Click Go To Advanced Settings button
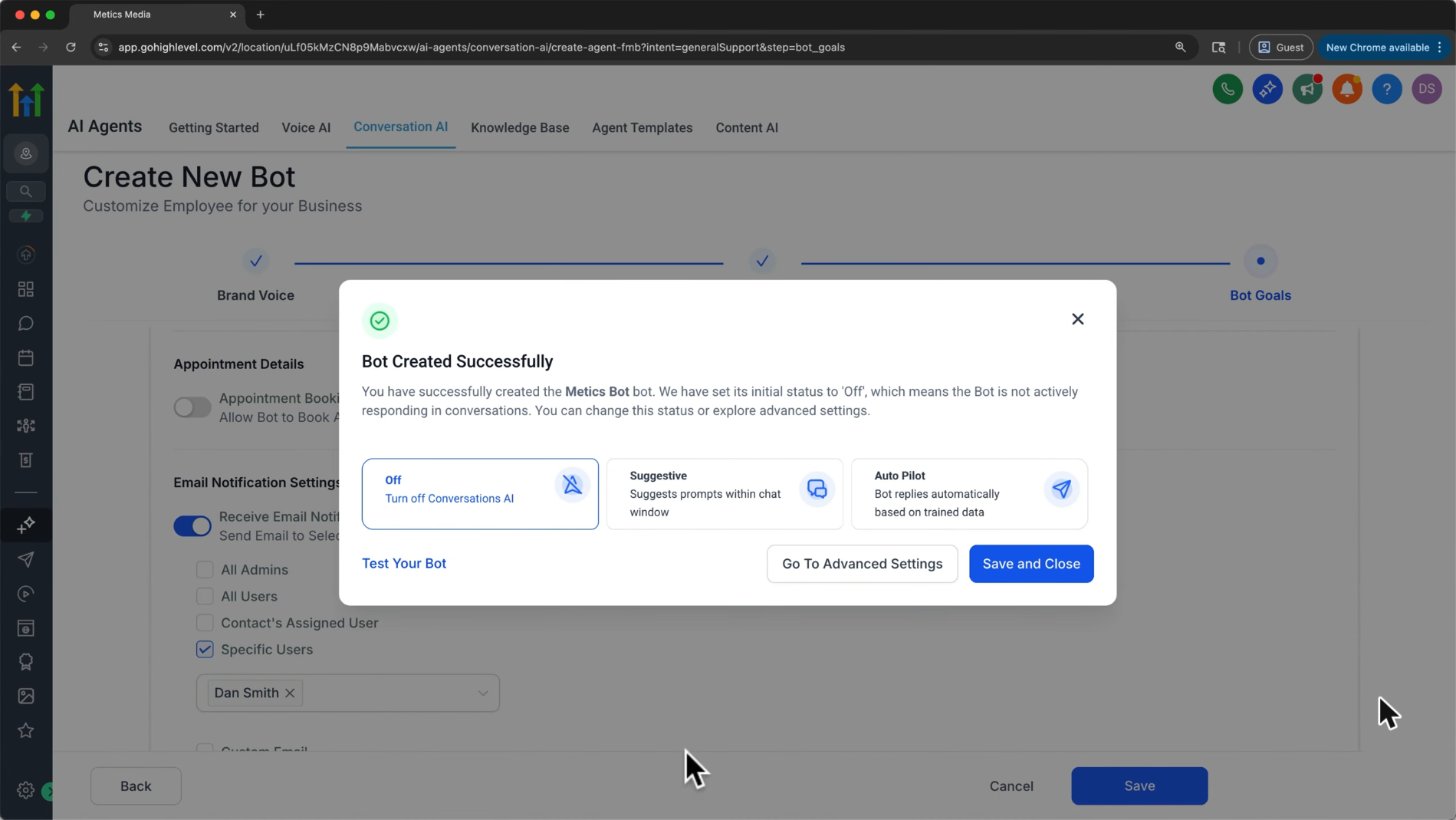This screenshot has height=820, width=1456. pyautogui.click(x=862, y=564)
